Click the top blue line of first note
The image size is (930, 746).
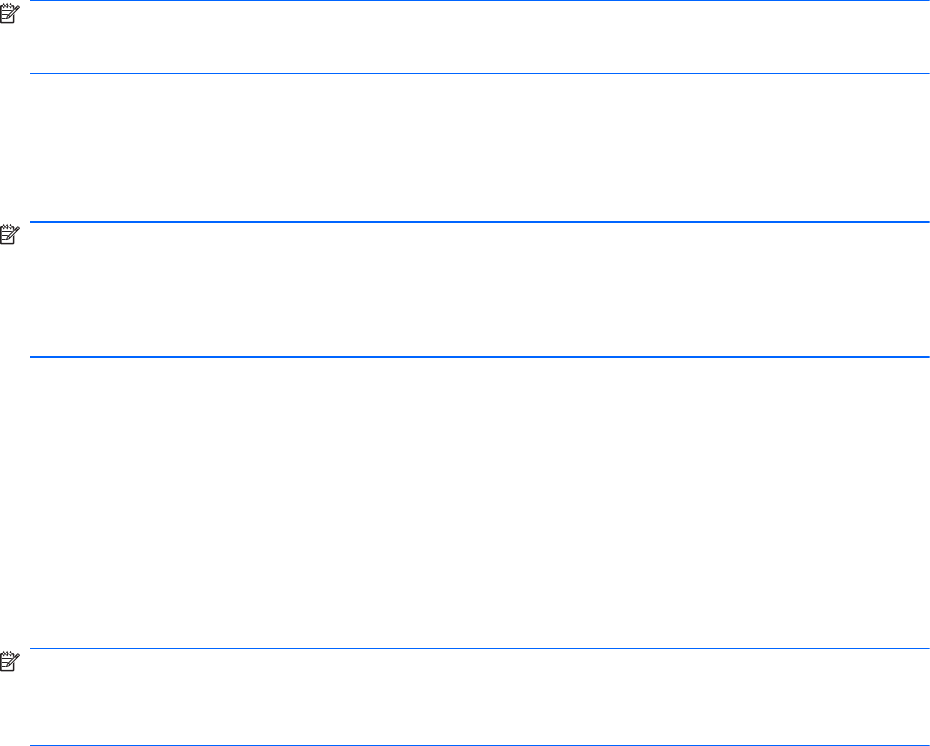[x=480, y=1]
